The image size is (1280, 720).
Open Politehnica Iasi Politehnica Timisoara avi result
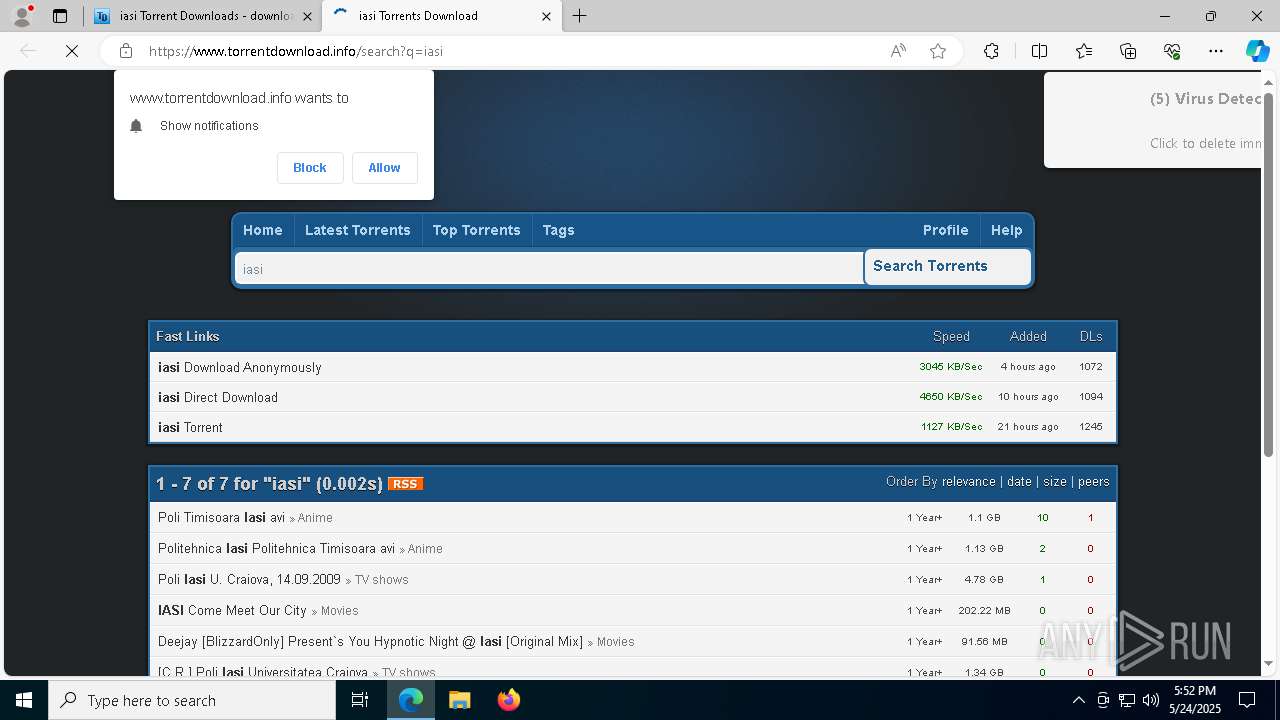(x=276, y=549)
